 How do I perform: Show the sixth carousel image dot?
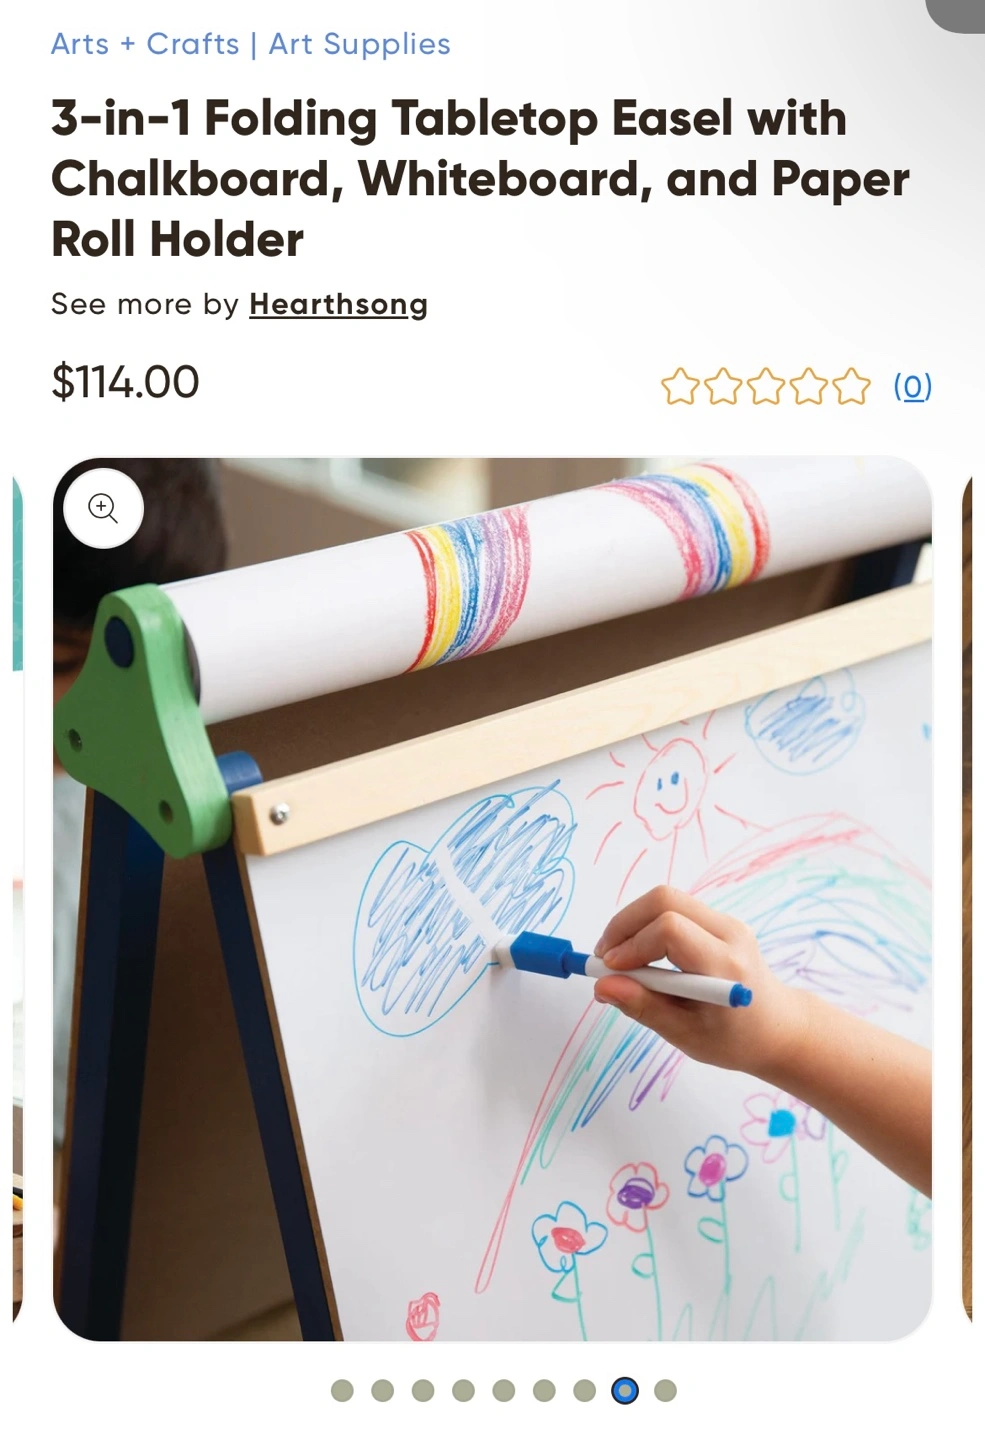click(x=544, y=1391)
